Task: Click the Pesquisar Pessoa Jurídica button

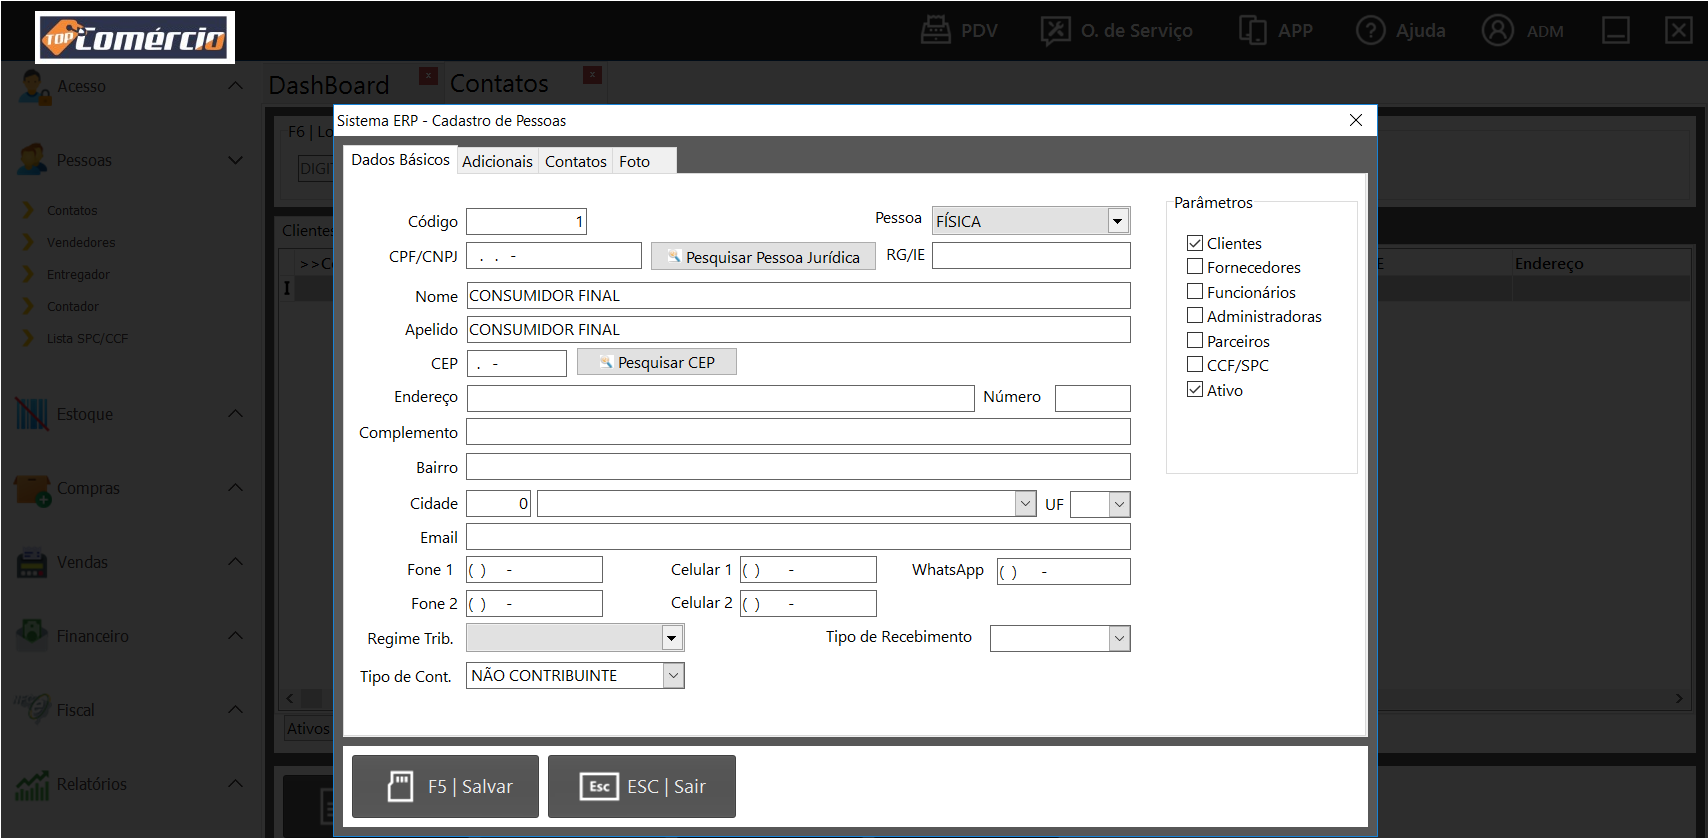Action: [x=763, y=257]
